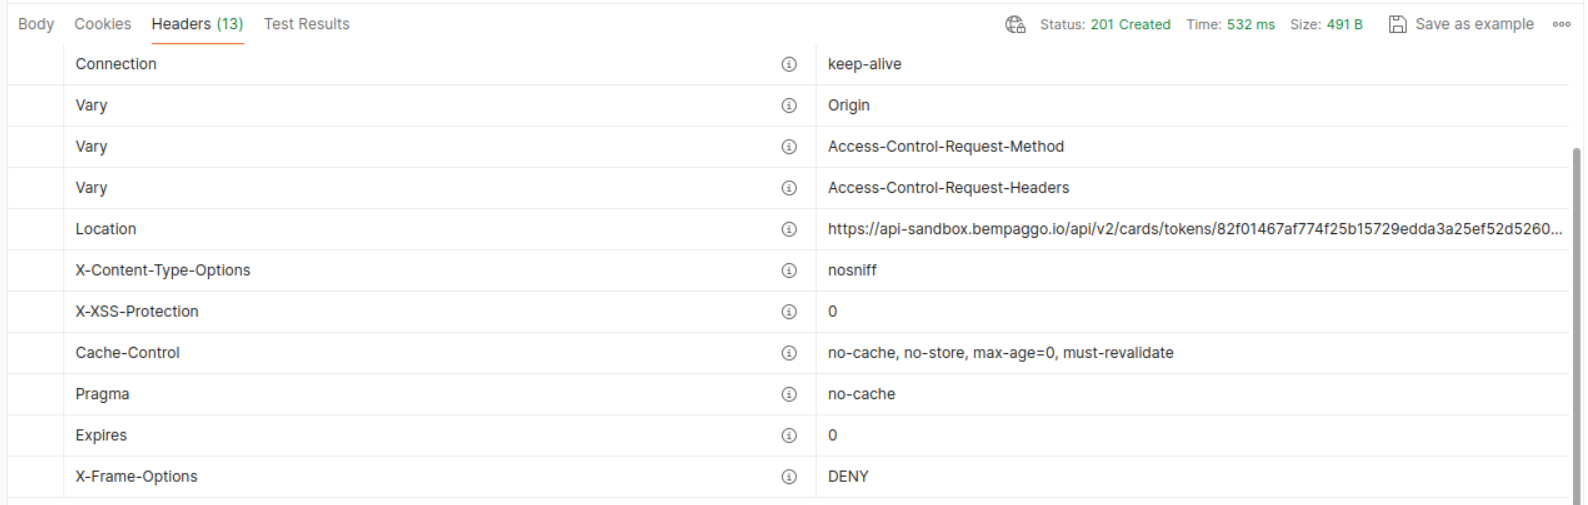The image size is (1588, 505).
Task: Click info icon beside Pragma header
Action: (x=789, y=394)
